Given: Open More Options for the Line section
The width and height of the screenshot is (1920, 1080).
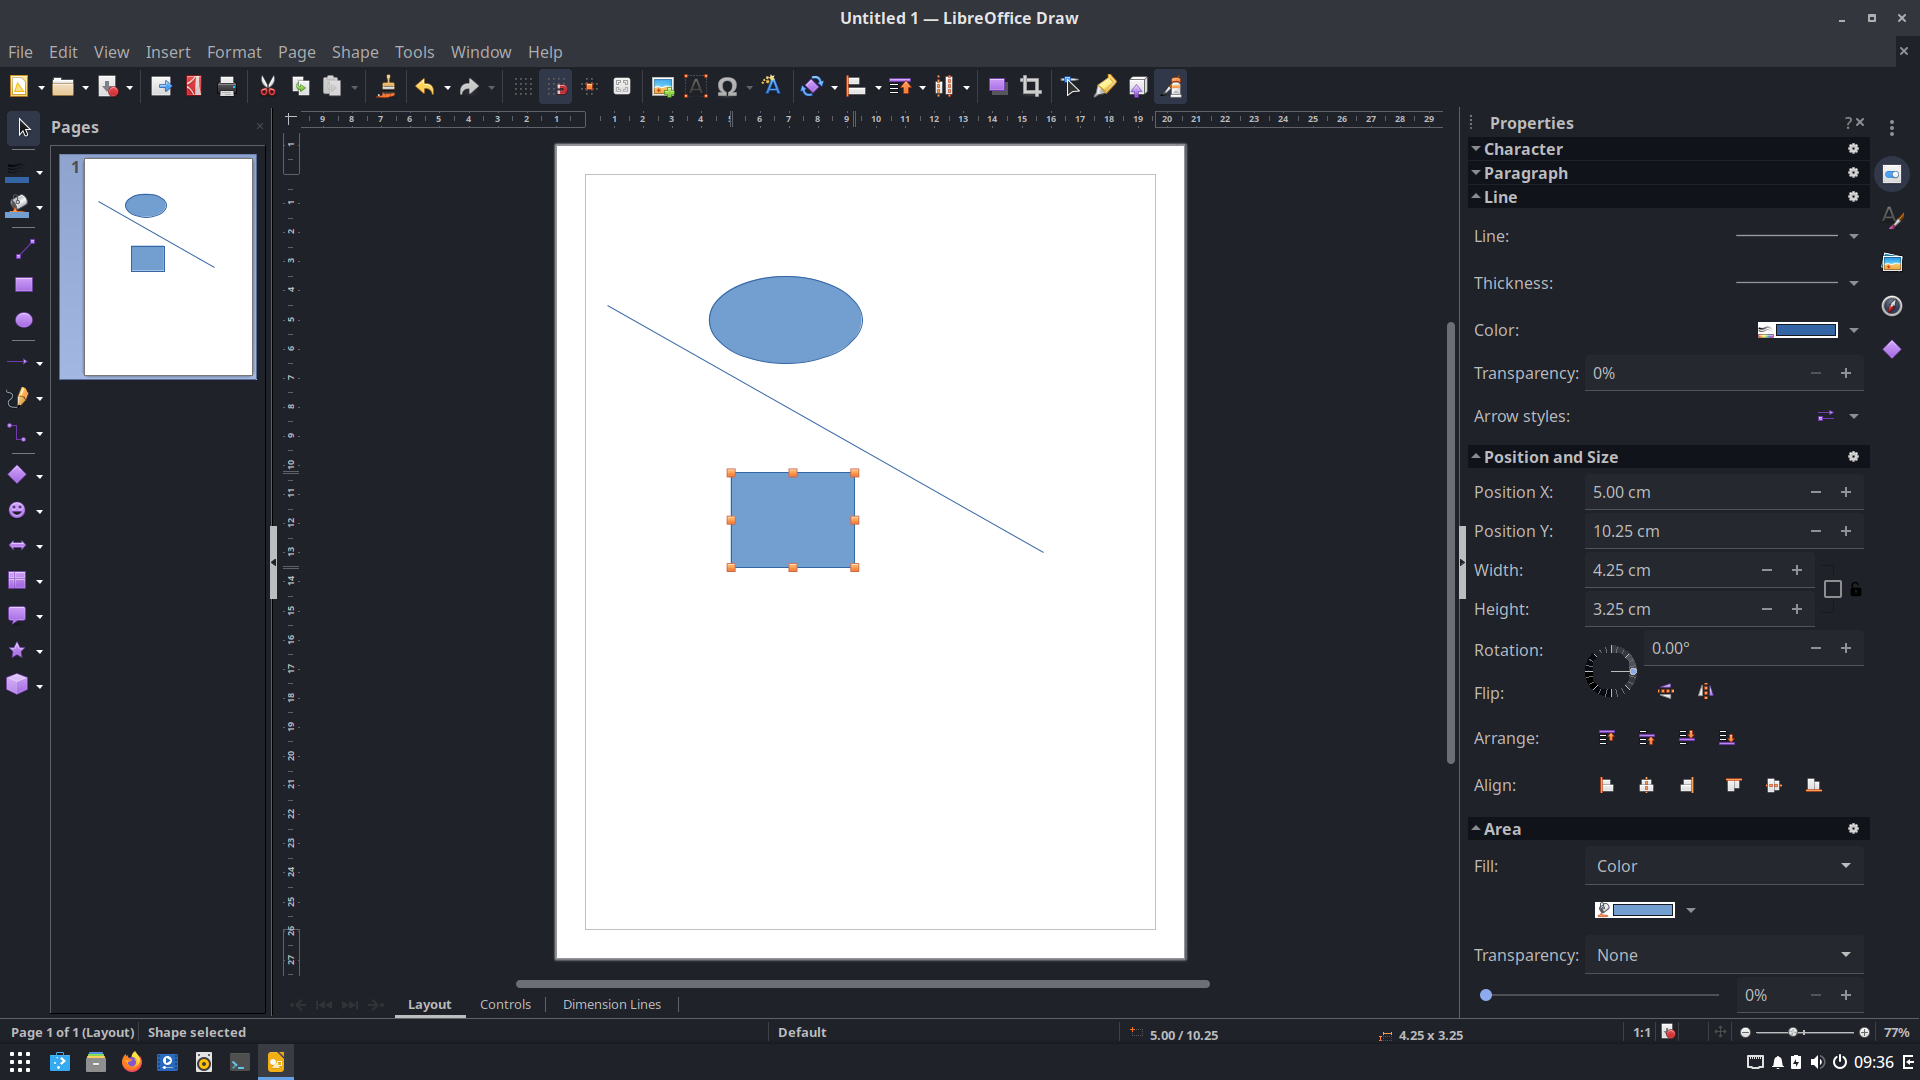Looking at the screenshot, I should pos(1853,197).
